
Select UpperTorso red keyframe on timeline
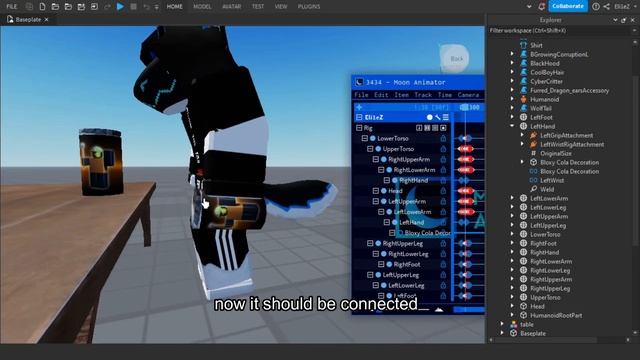coord(465,149)
